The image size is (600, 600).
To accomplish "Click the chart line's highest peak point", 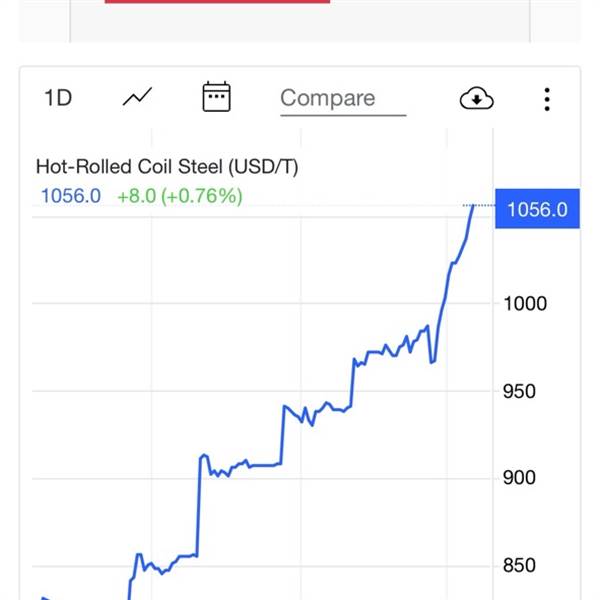I will click(473, 207).
